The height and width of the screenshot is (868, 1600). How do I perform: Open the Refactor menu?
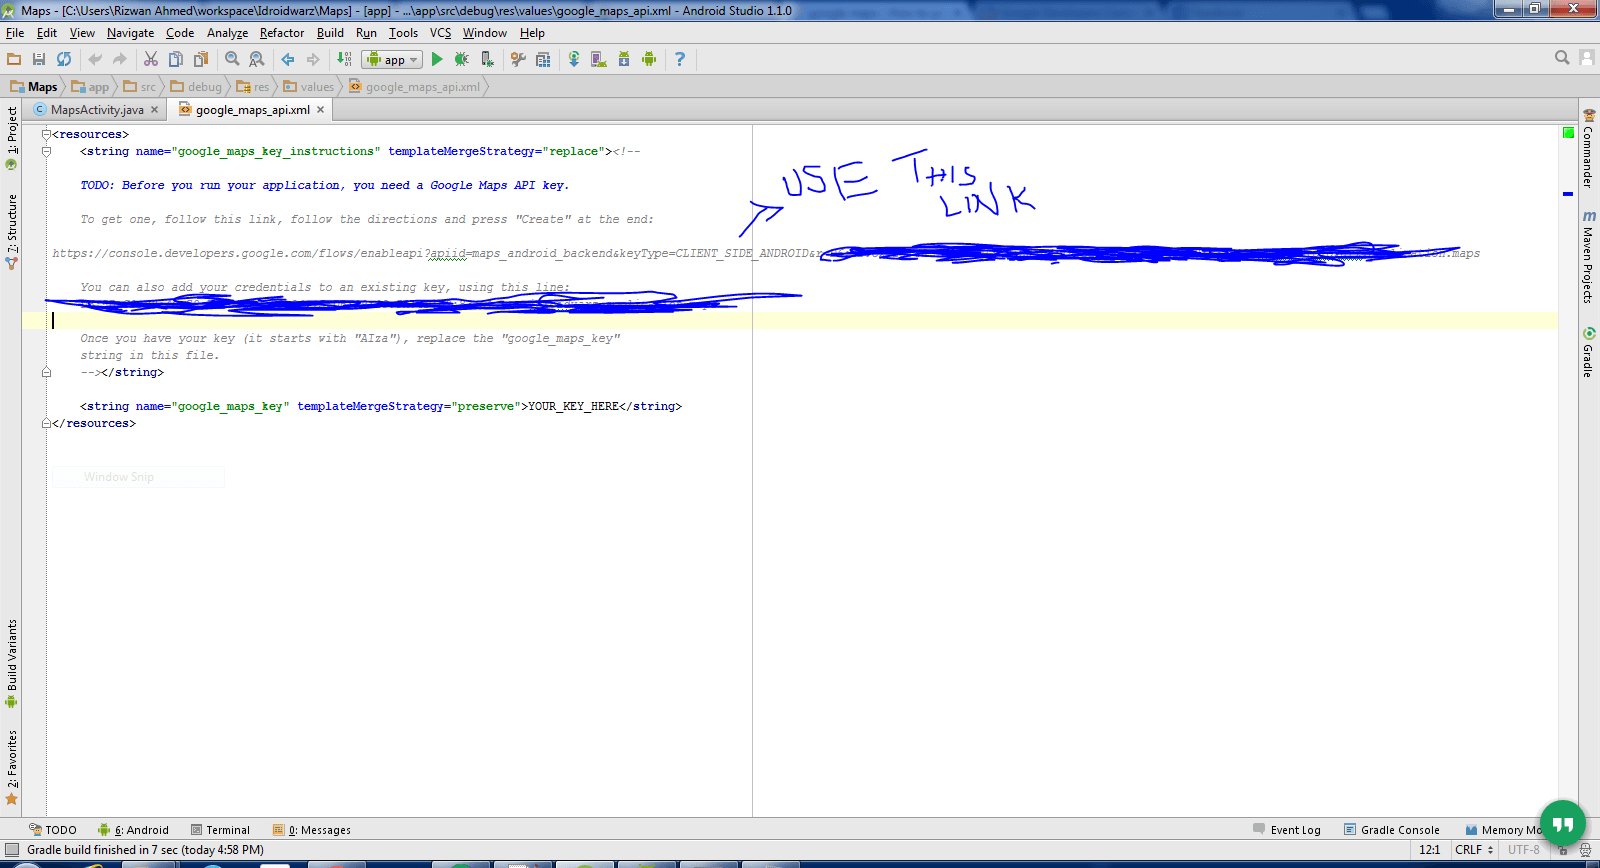282,33
